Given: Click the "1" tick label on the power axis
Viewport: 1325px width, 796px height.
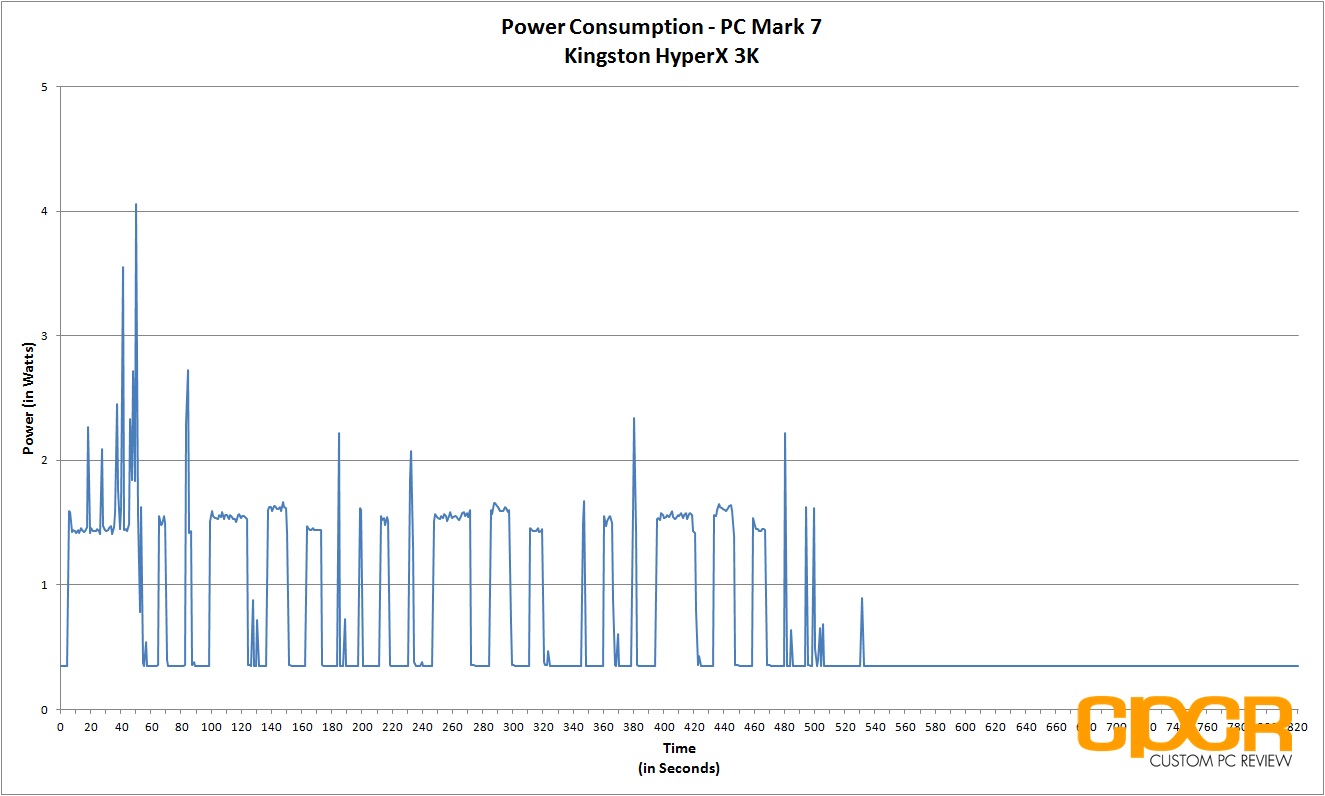Looking at the screenshot, I should tap(44, 585).
